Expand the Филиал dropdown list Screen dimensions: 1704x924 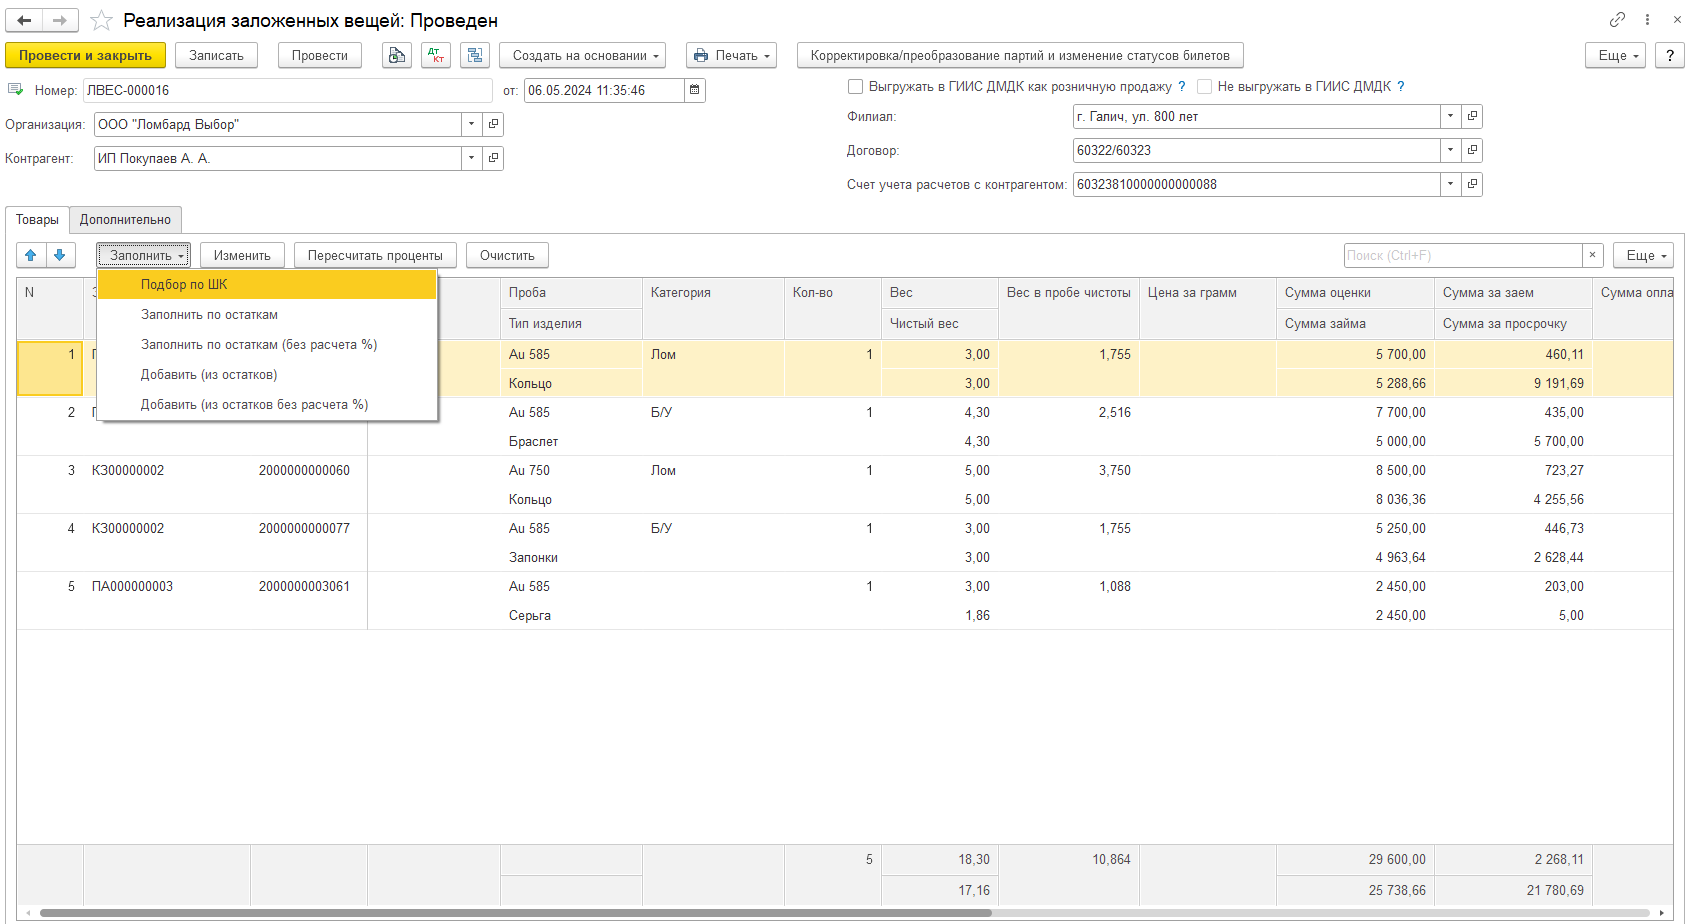[x=1451, y=116]
